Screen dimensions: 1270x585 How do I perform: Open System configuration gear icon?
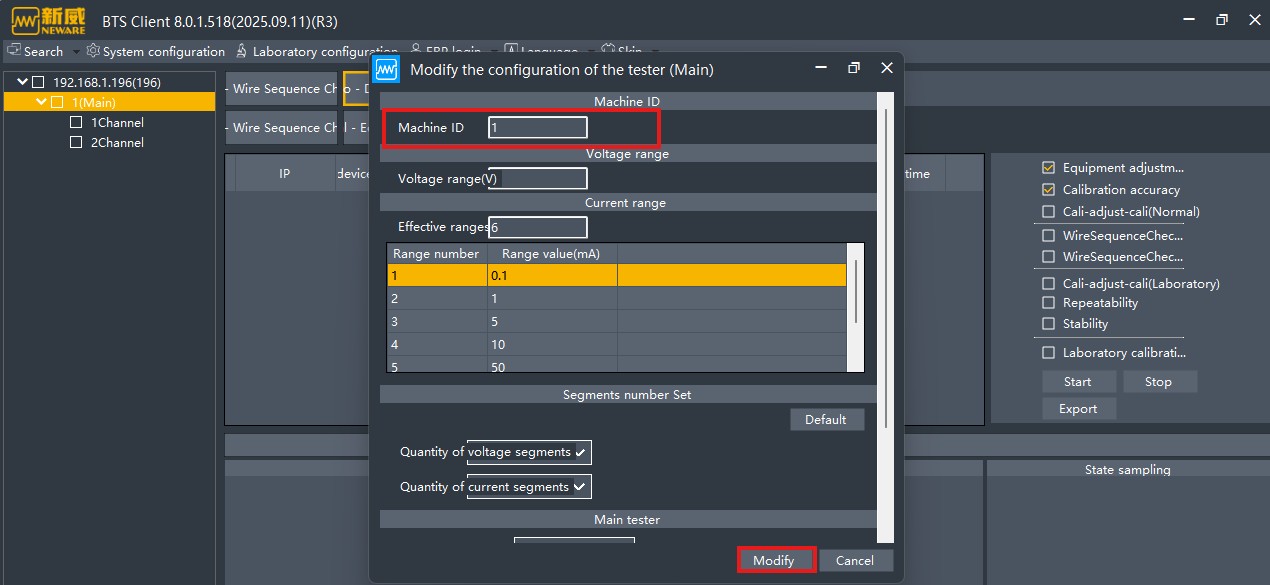pos(93,51)
